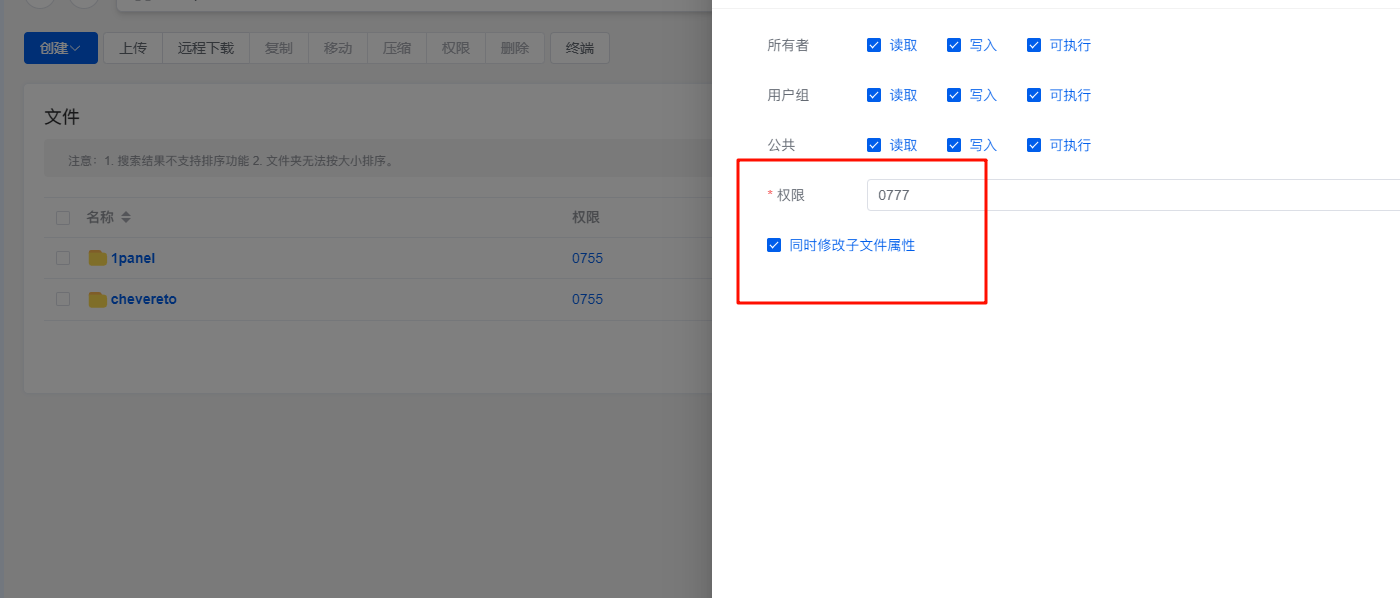The image size is (1400, 598).
Task: Open the 终端 button
Action: click(580, 48)
